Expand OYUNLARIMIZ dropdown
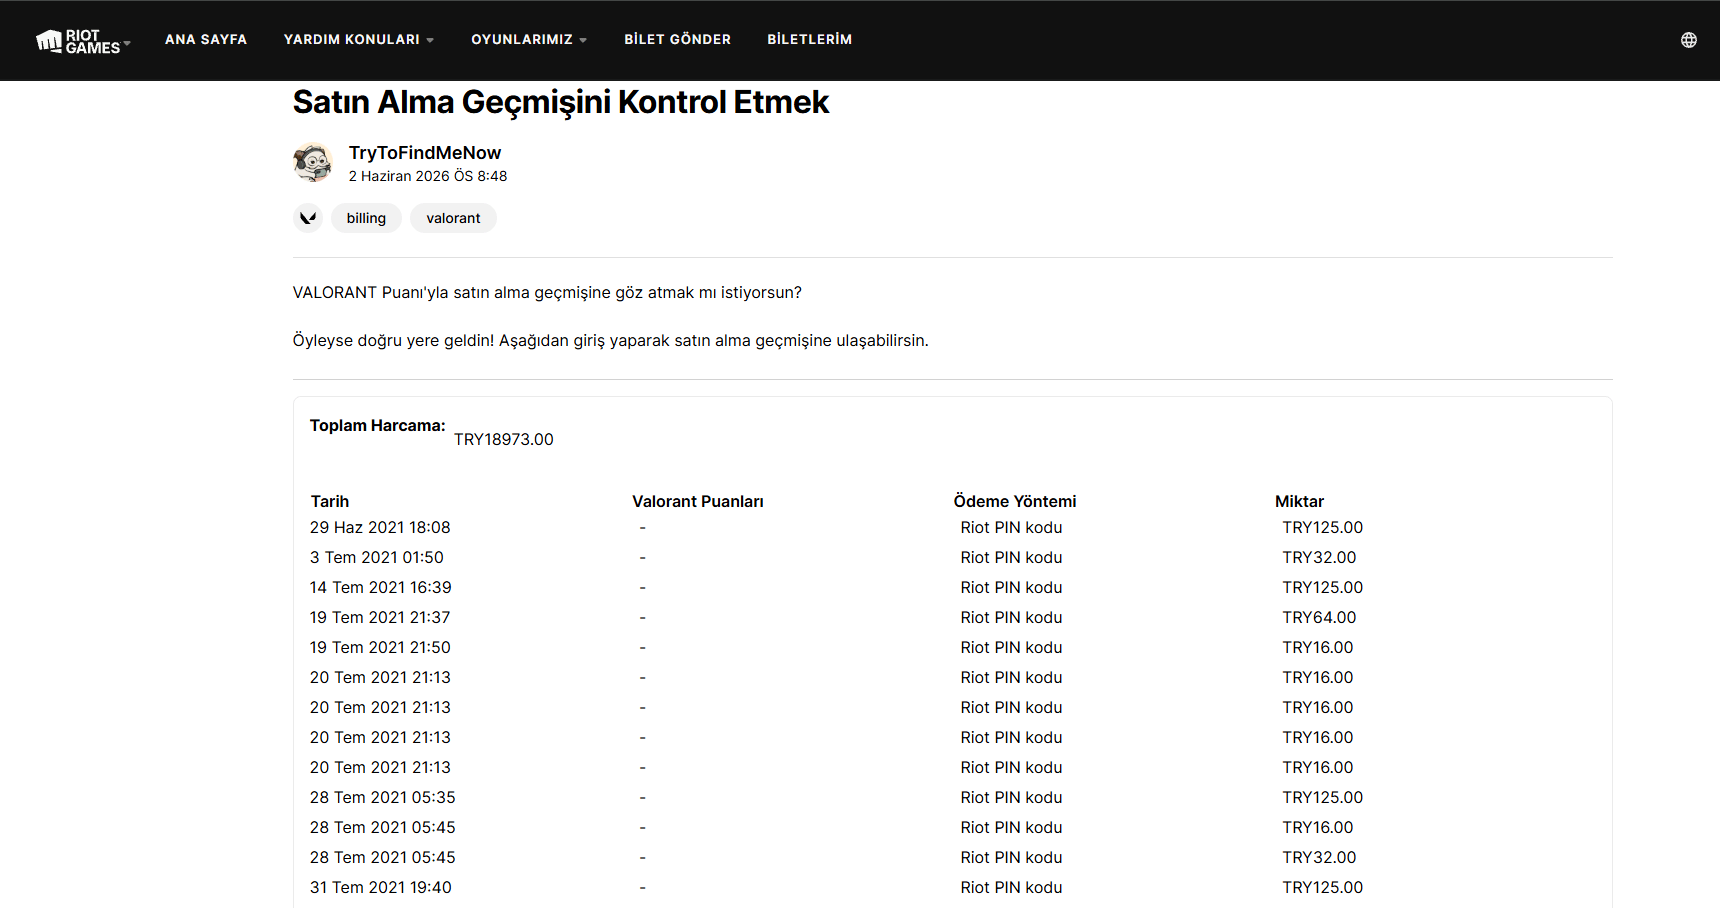This screenshot has width=1720, height=908. coord(529,40)
